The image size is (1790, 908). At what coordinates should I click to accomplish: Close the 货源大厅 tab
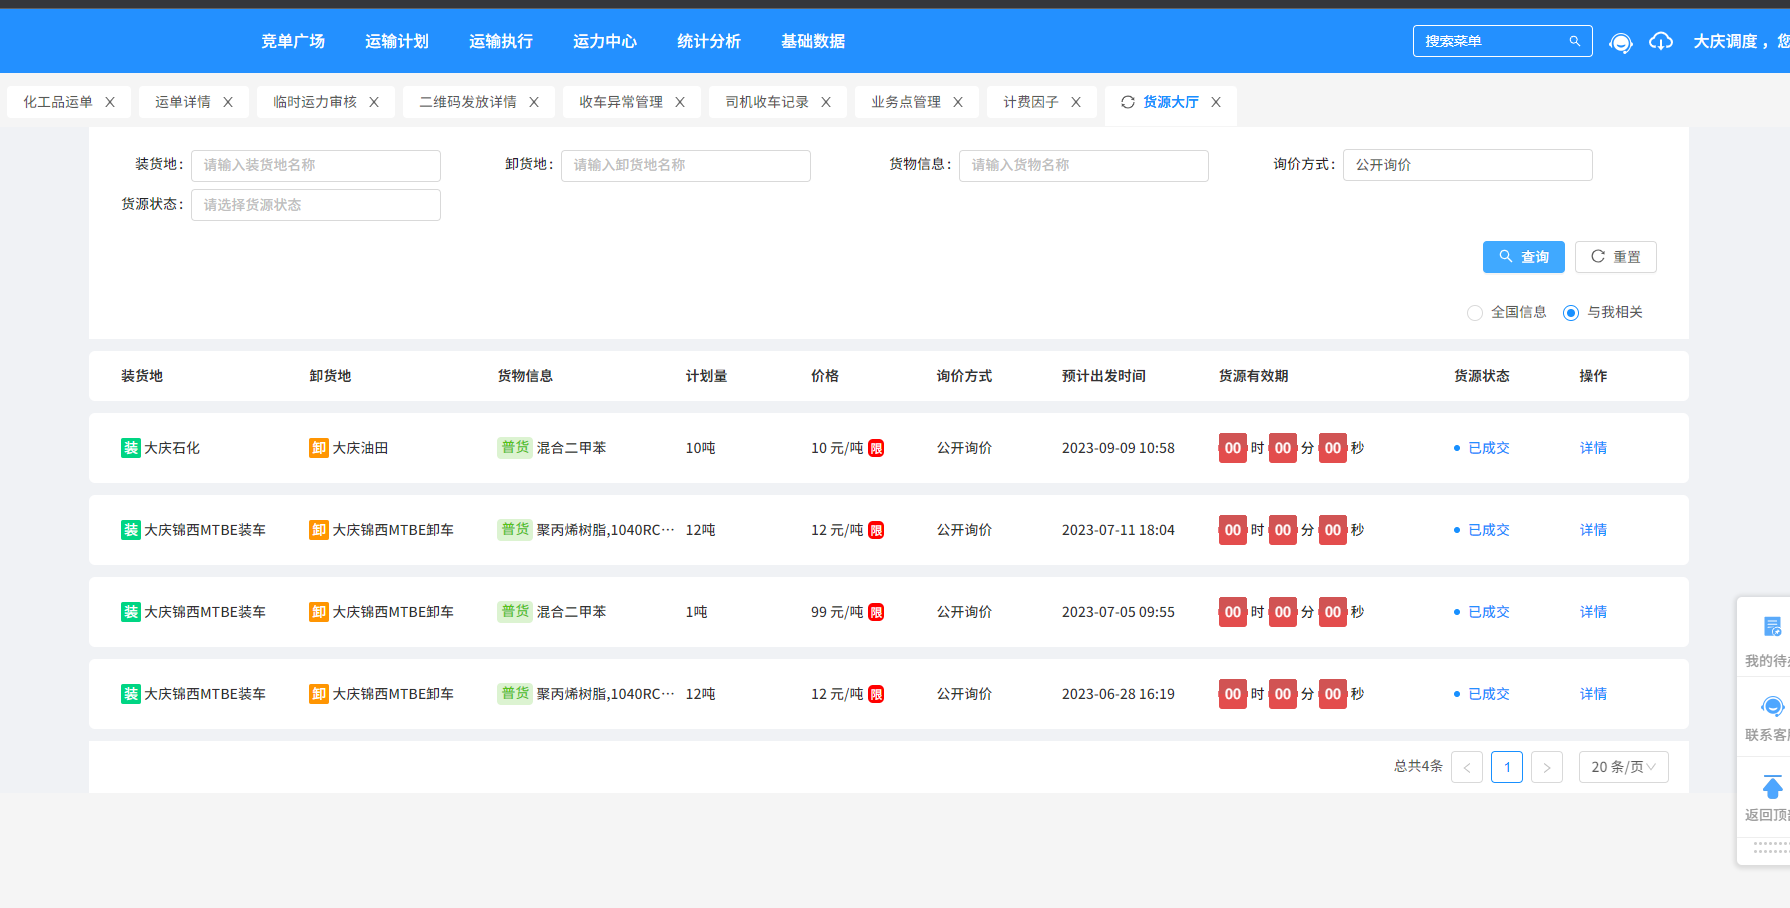pos(1216,102)
